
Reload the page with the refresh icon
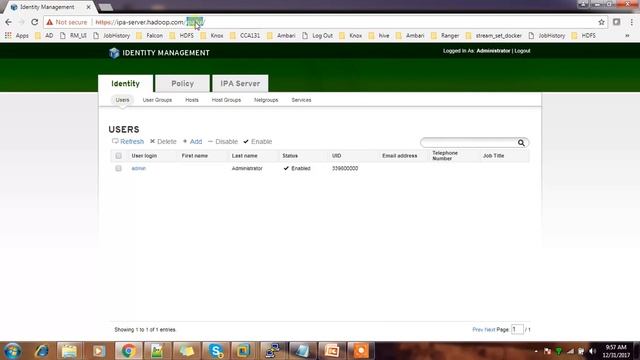point(35,22)
